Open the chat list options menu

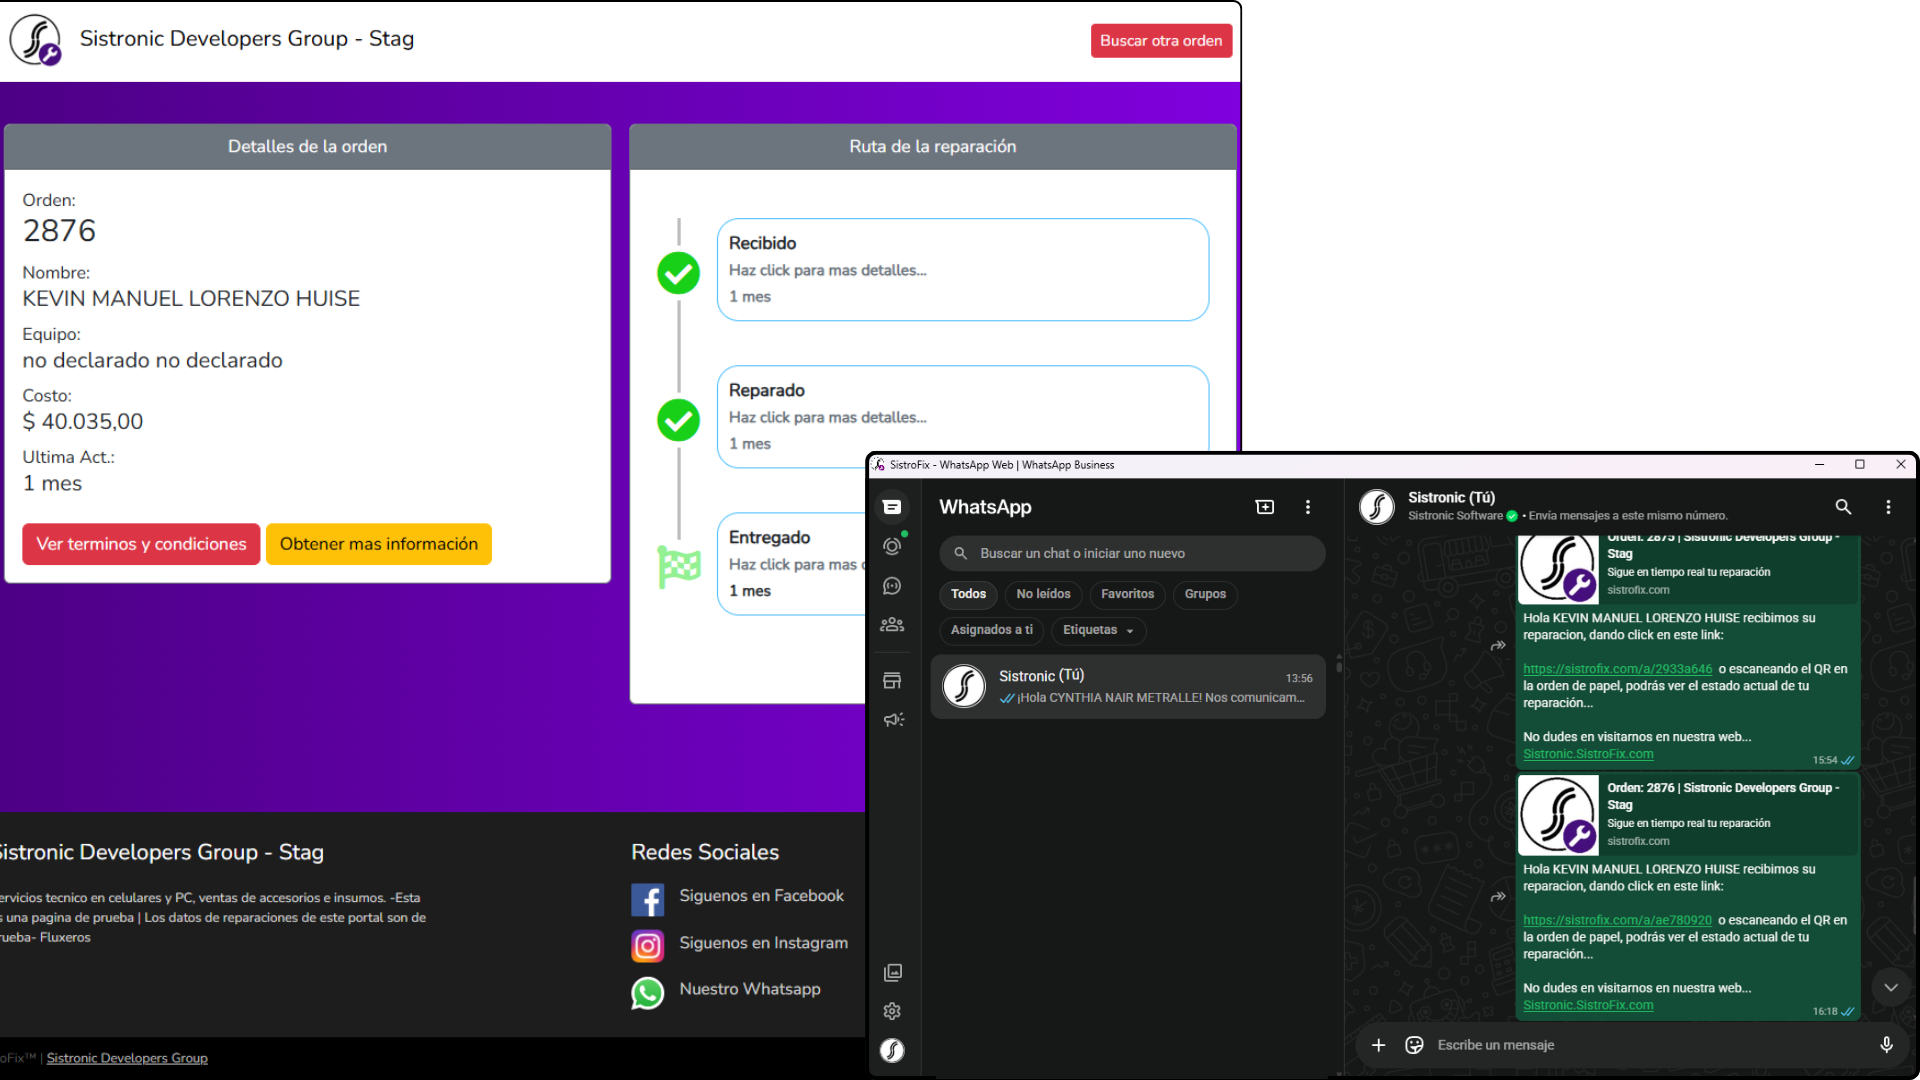[1307, 507]
